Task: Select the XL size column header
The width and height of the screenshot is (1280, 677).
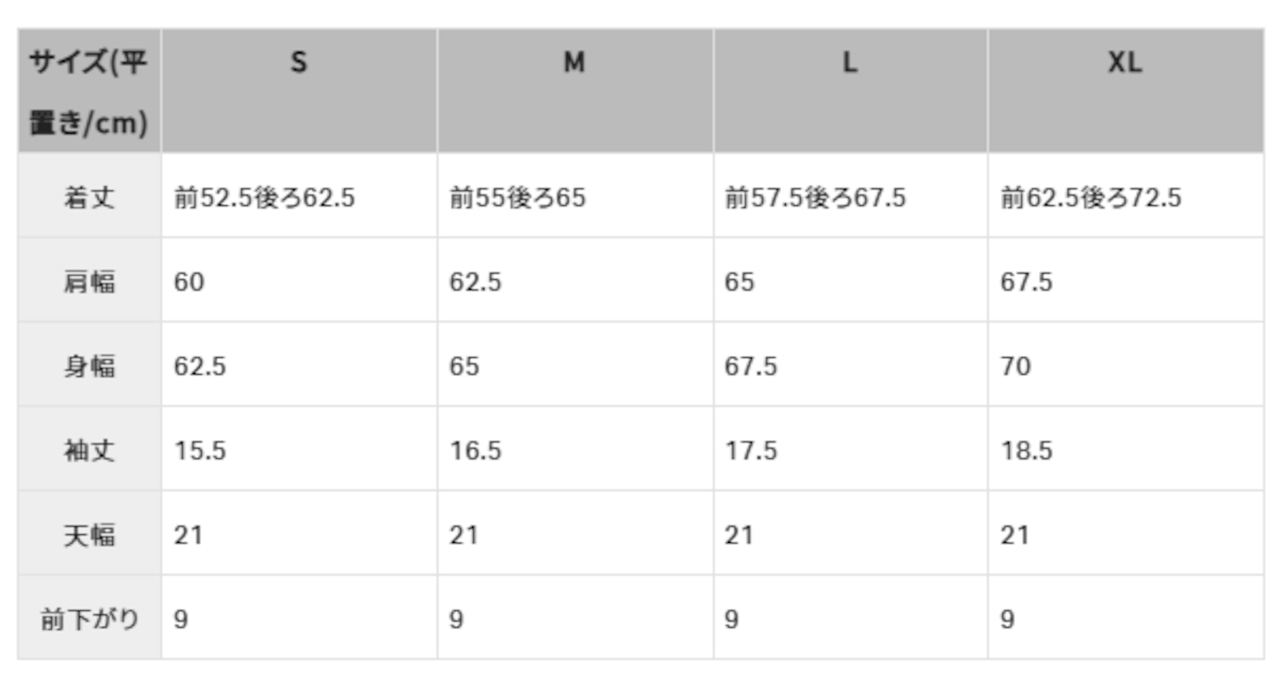Action: [x=1126, y=91]
